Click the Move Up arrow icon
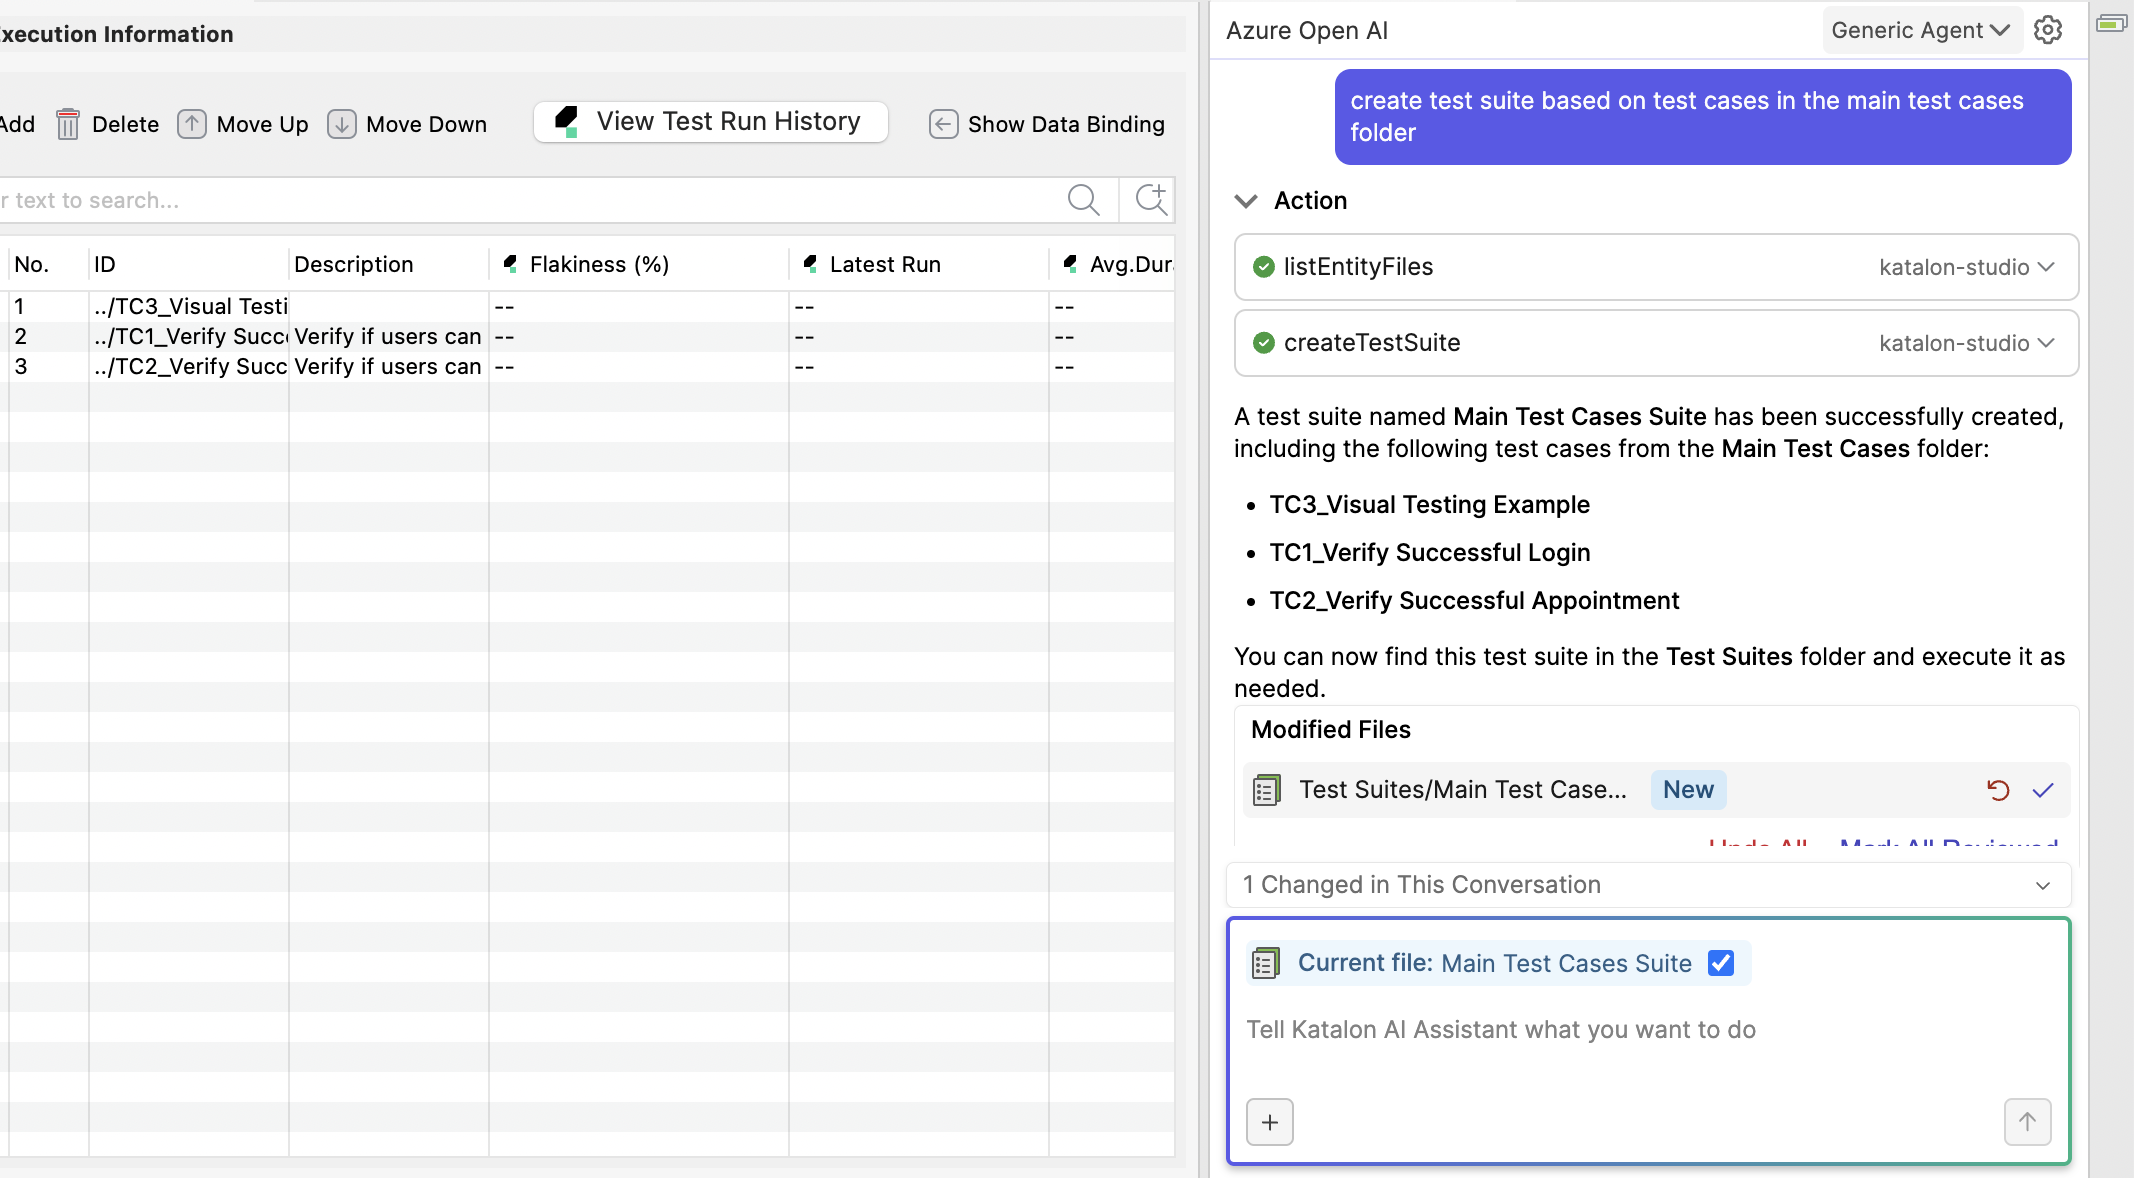The image size is (2134, 1178). point(192,124)
